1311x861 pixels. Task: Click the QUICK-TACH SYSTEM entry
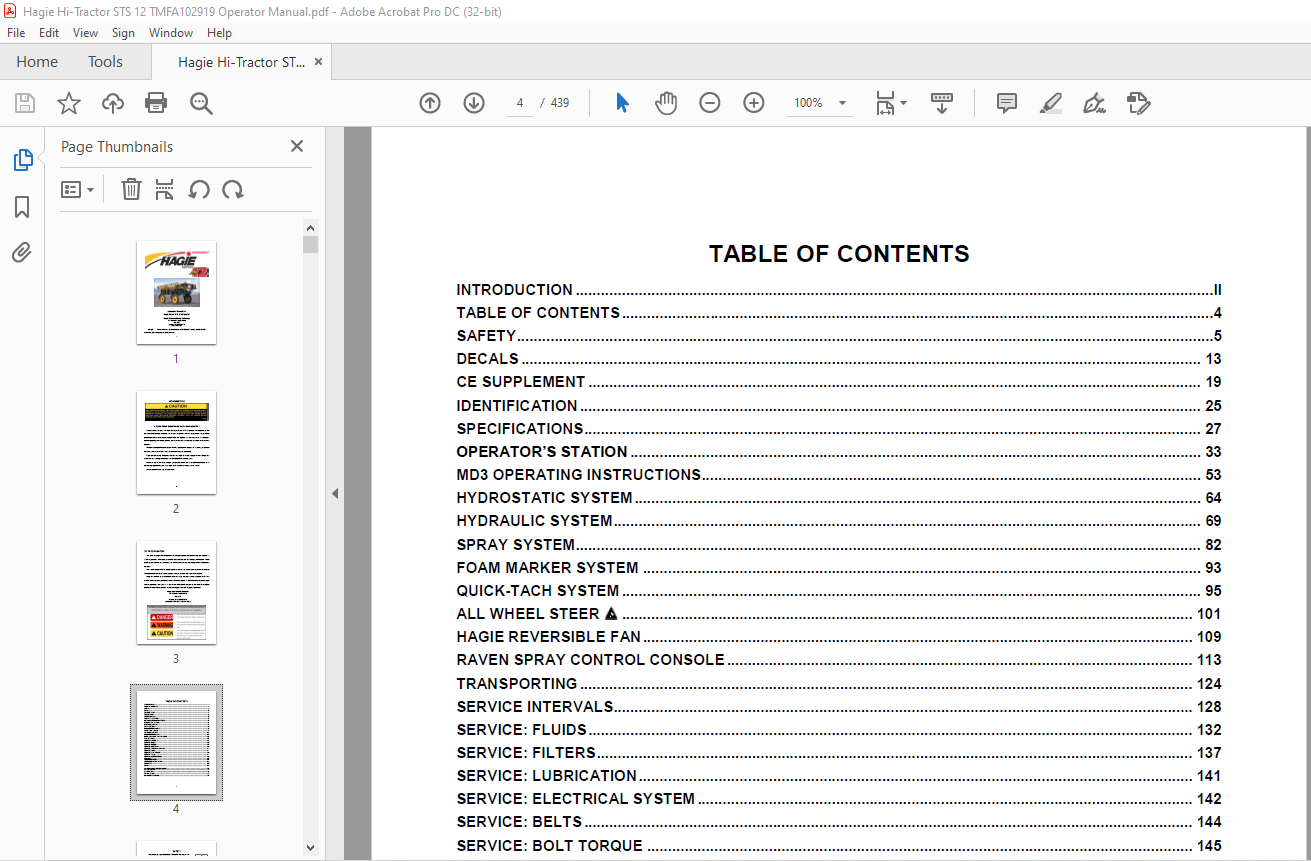click(x=839, y=591)
